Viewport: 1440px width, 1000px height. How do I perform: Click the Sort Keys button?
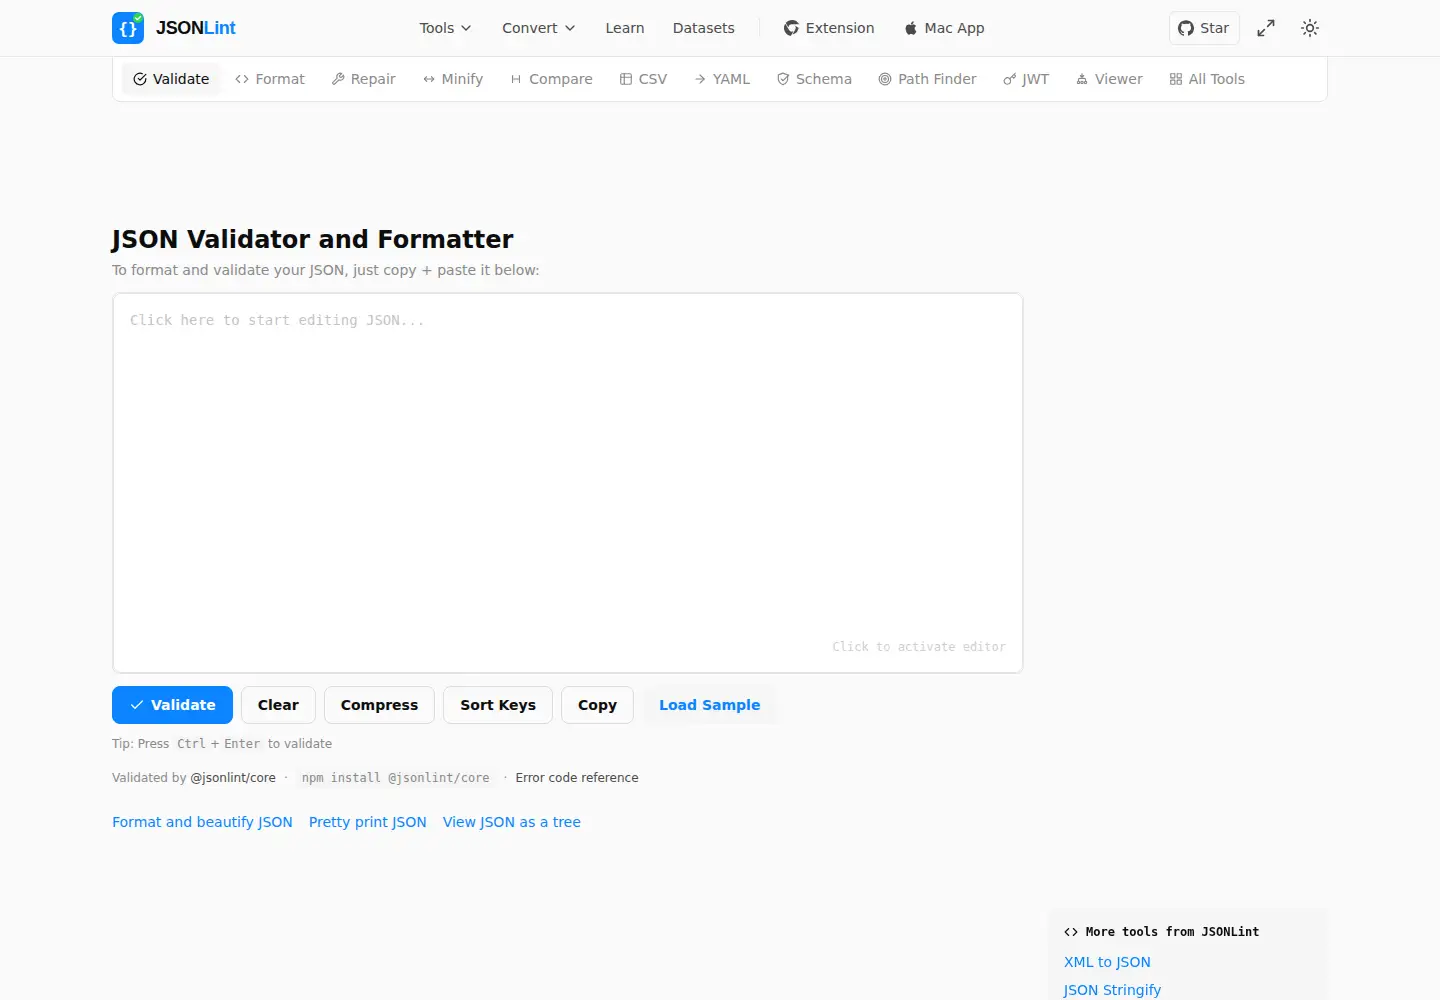(x=498, y=705)
